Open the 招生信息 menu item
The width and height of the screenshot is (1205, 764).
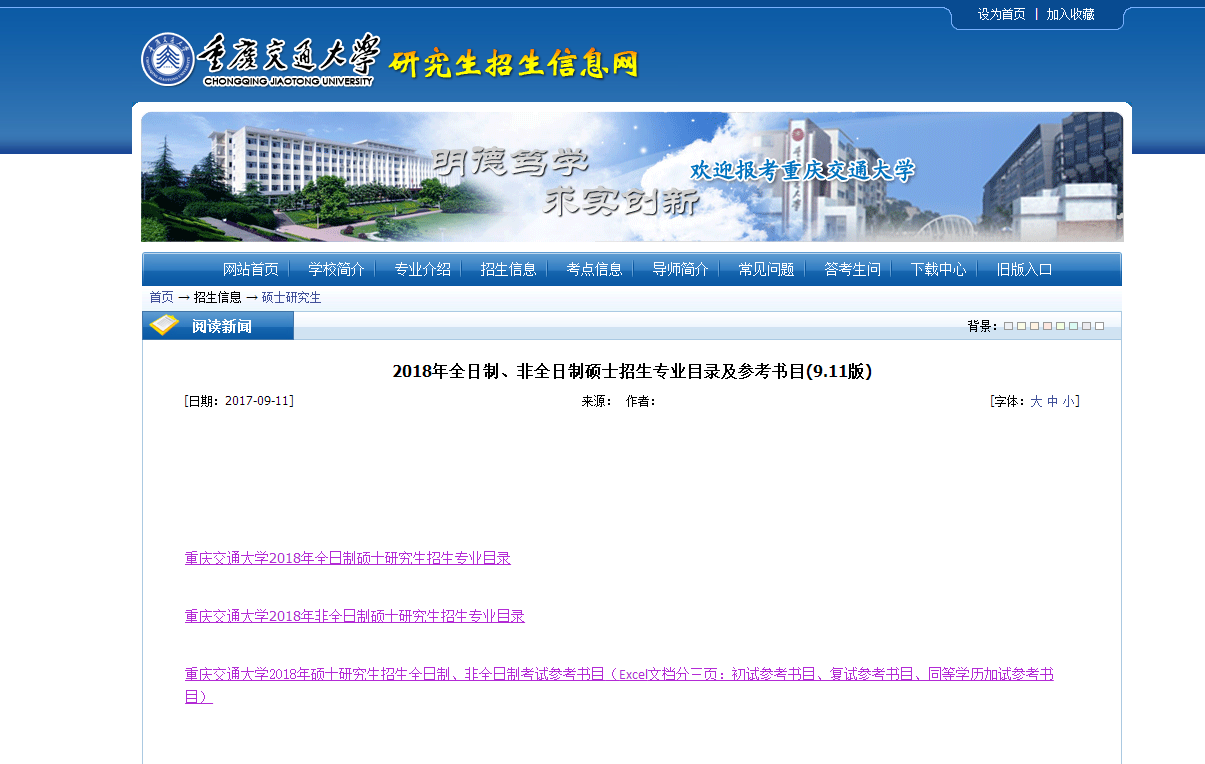(x=508, y=269)
